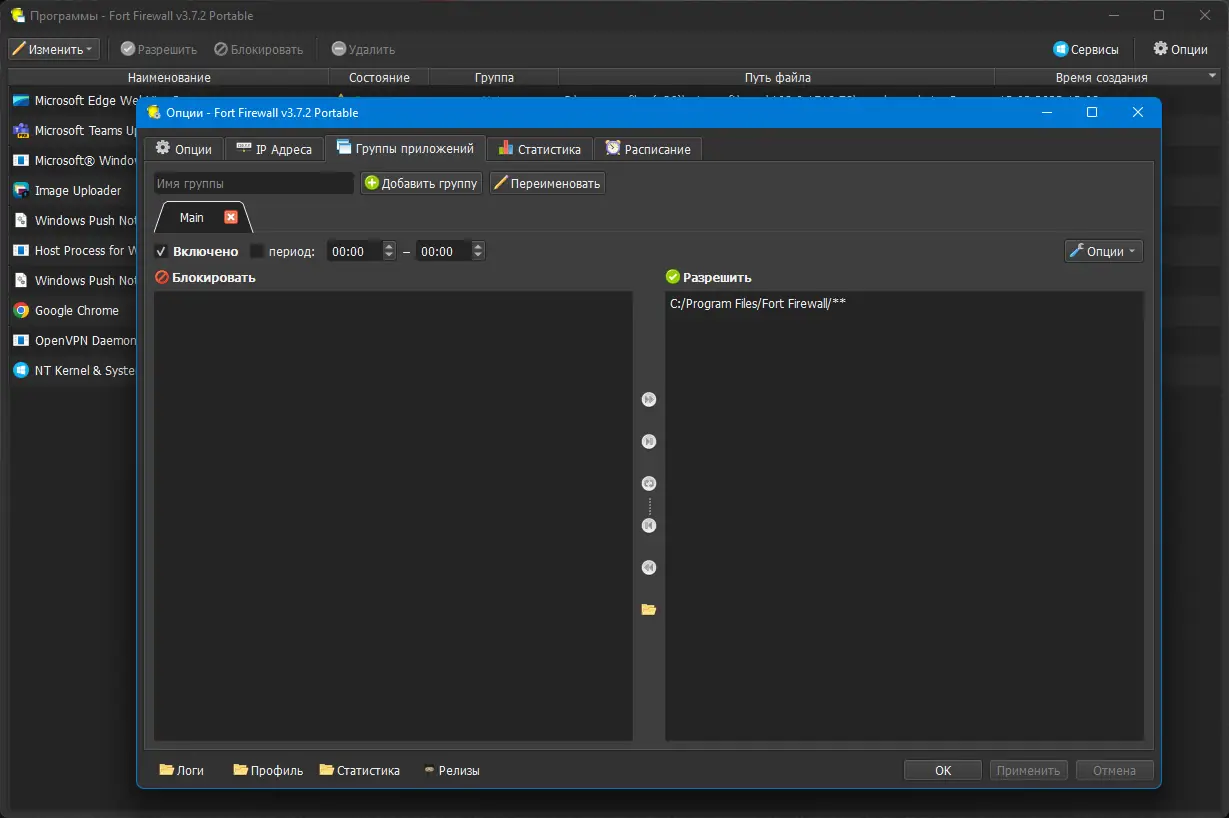The height and width of the screenshot is (818, 1229).
Task: Click the yellow open-folder icon between lists
Action: pos(648,609)
